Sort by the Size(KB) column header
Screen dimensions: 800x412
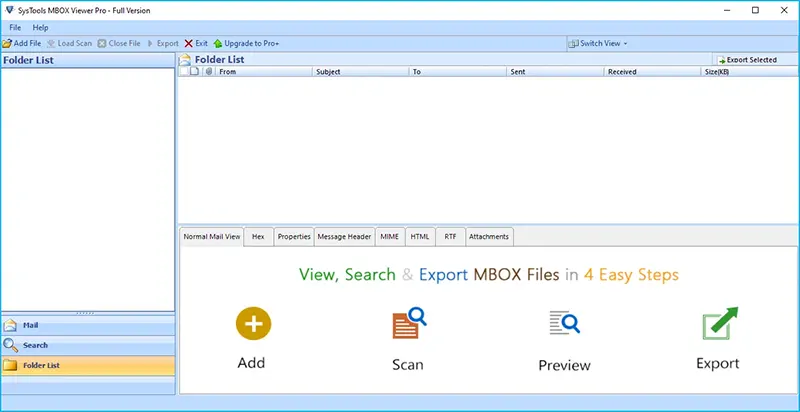pos(749,72)
